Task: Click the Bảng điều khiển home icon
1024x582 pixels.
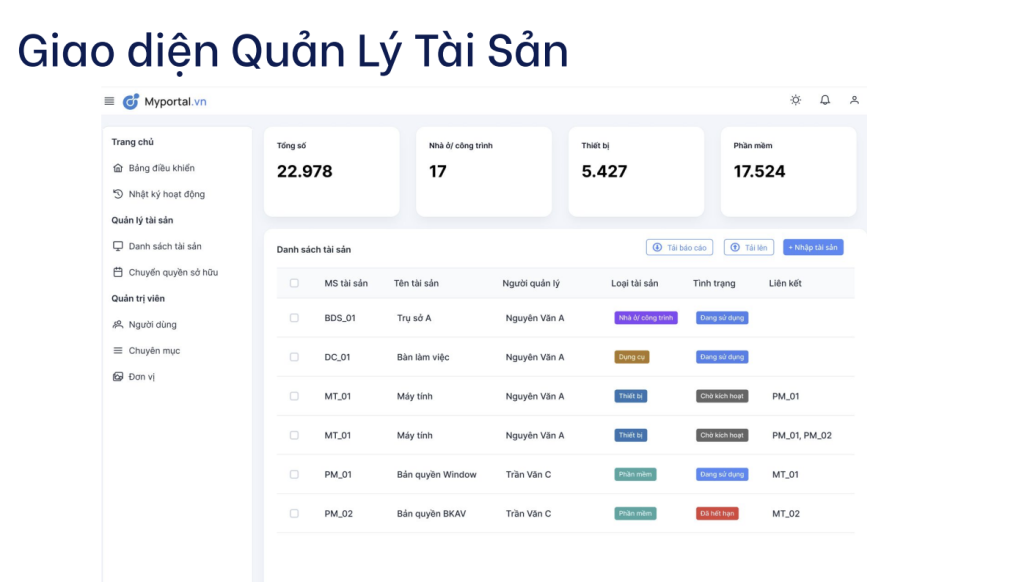Action: click(118, 168)
